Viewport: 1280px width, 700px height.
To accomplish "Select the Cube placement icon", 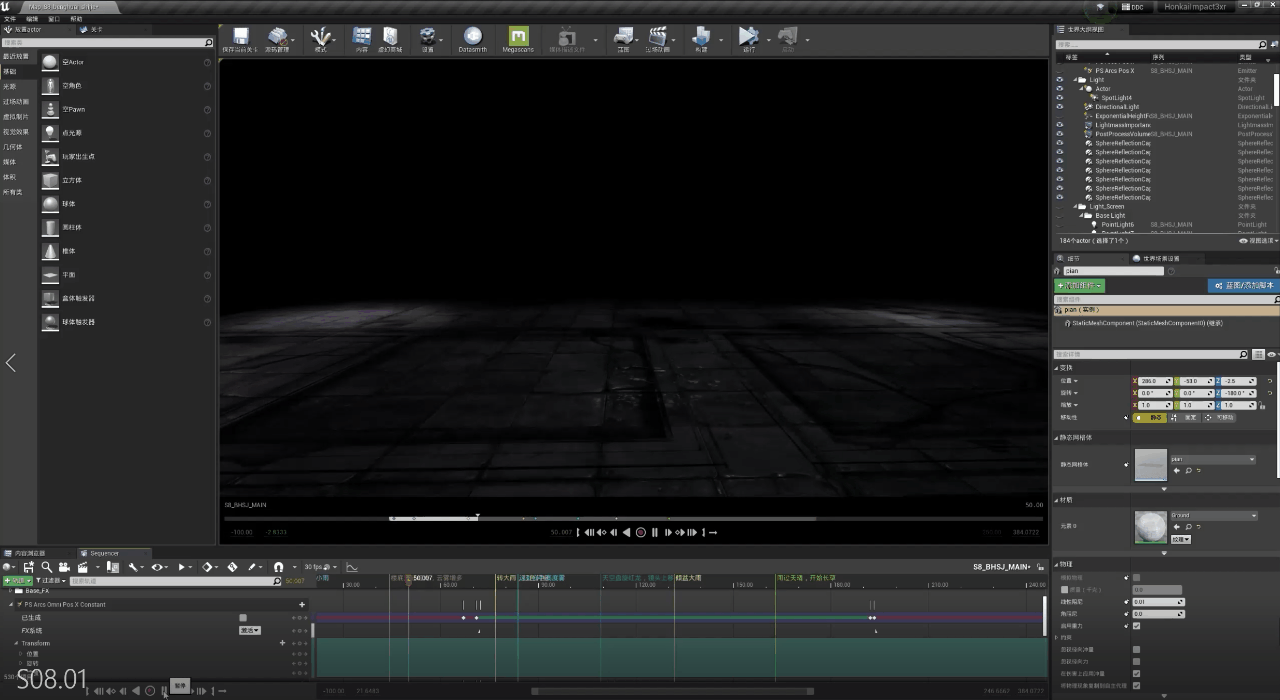I will (50, 180).
